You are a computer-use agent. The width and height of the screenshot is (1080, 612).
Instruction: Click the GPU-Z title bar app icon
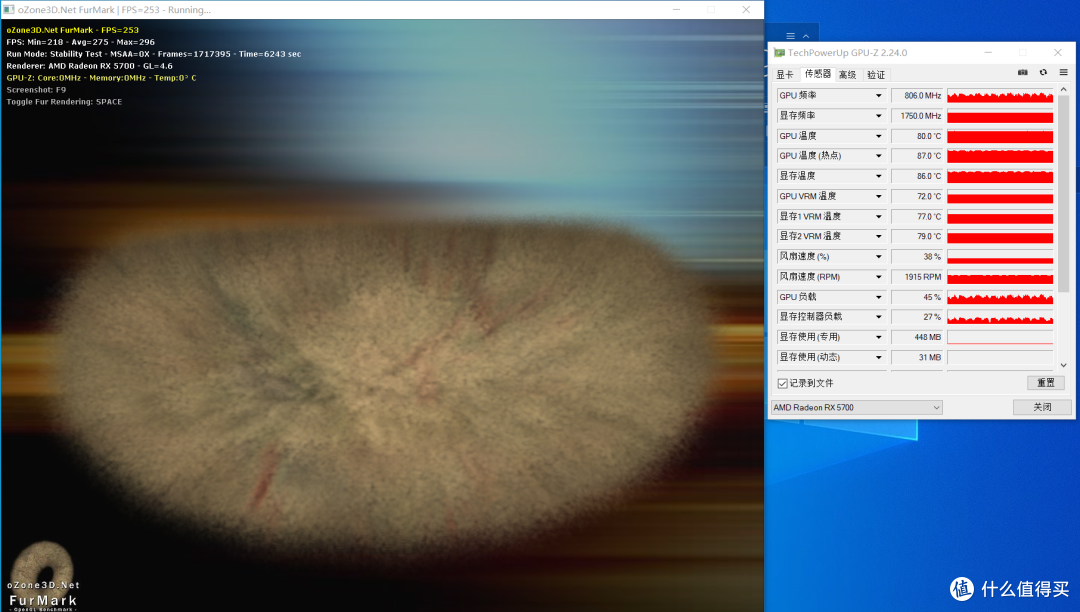click(779, 52)
